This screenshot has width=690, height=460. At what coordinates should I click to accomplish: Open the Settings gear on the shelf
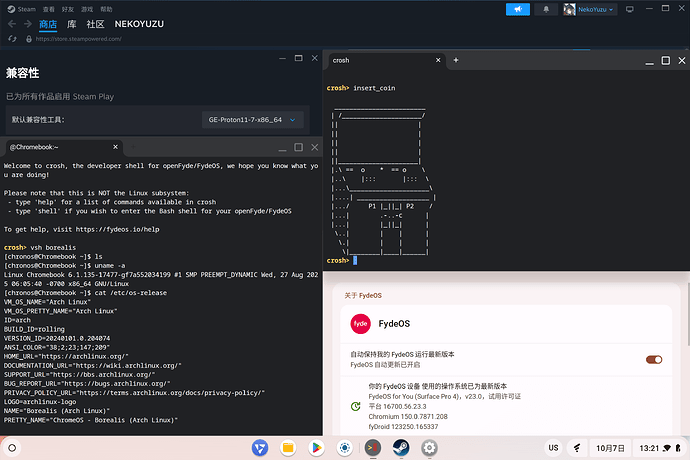[429, 448]
